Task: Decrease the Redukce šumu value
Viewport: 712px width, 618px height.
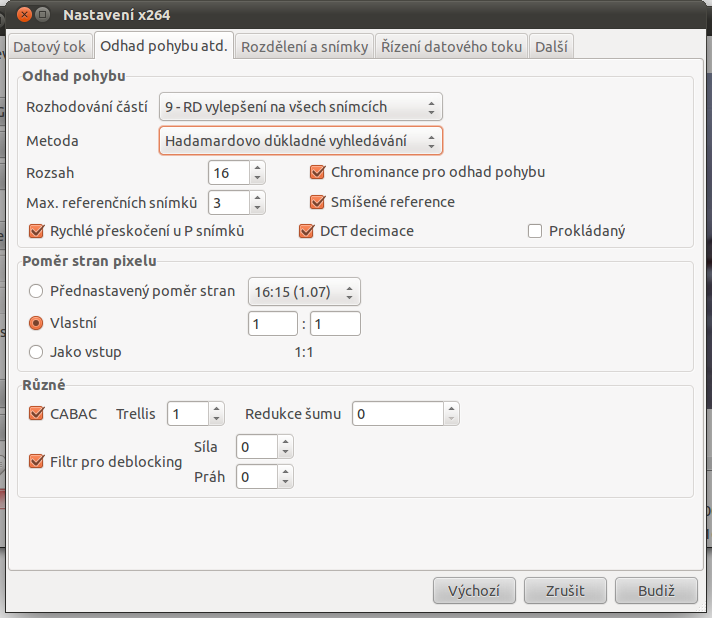Action: (451, 419)
